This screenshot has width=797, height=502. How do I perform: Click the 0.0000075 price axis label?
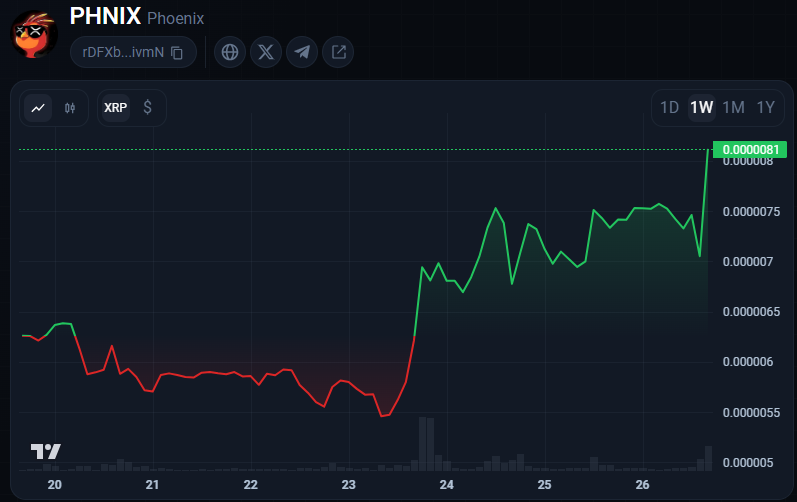751,211
